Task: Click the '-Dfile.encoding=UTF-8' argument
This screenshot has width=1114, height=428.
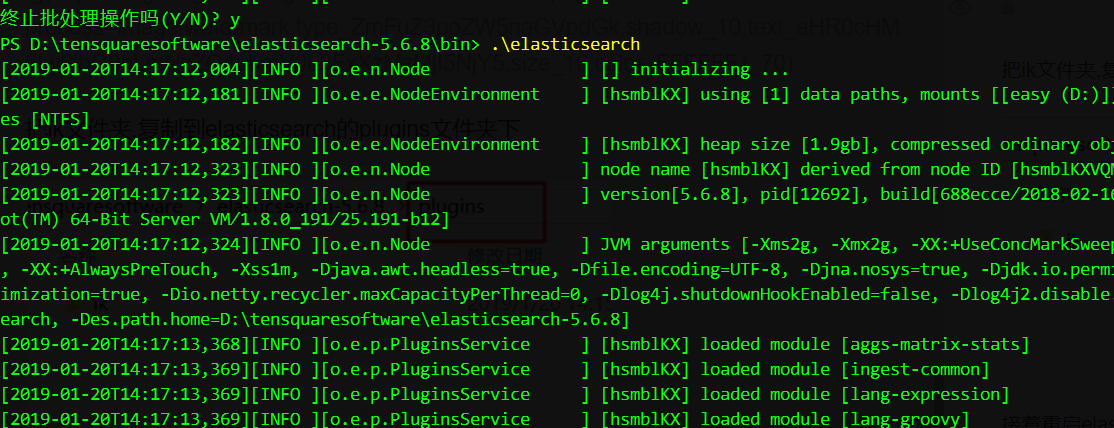Action: 676,269
